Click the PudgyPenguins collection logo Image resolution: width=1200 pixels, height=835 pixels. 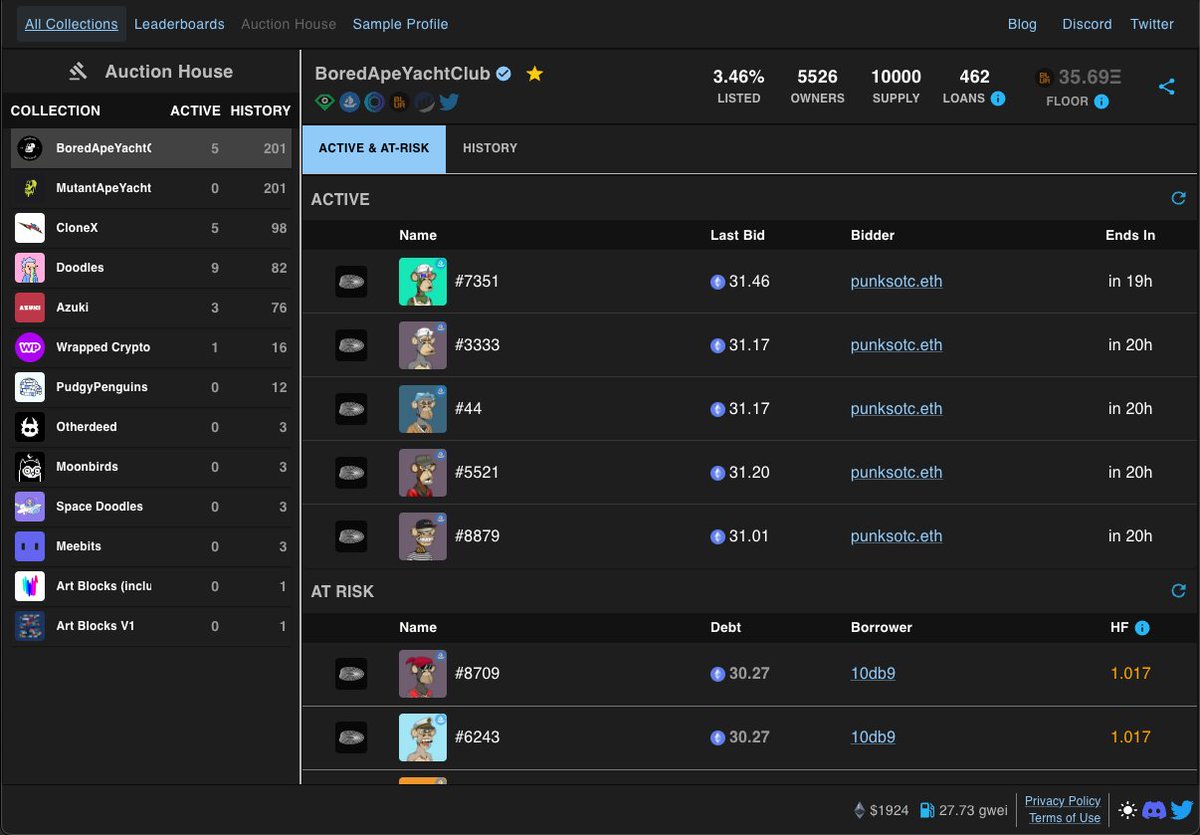click(30, 387)
